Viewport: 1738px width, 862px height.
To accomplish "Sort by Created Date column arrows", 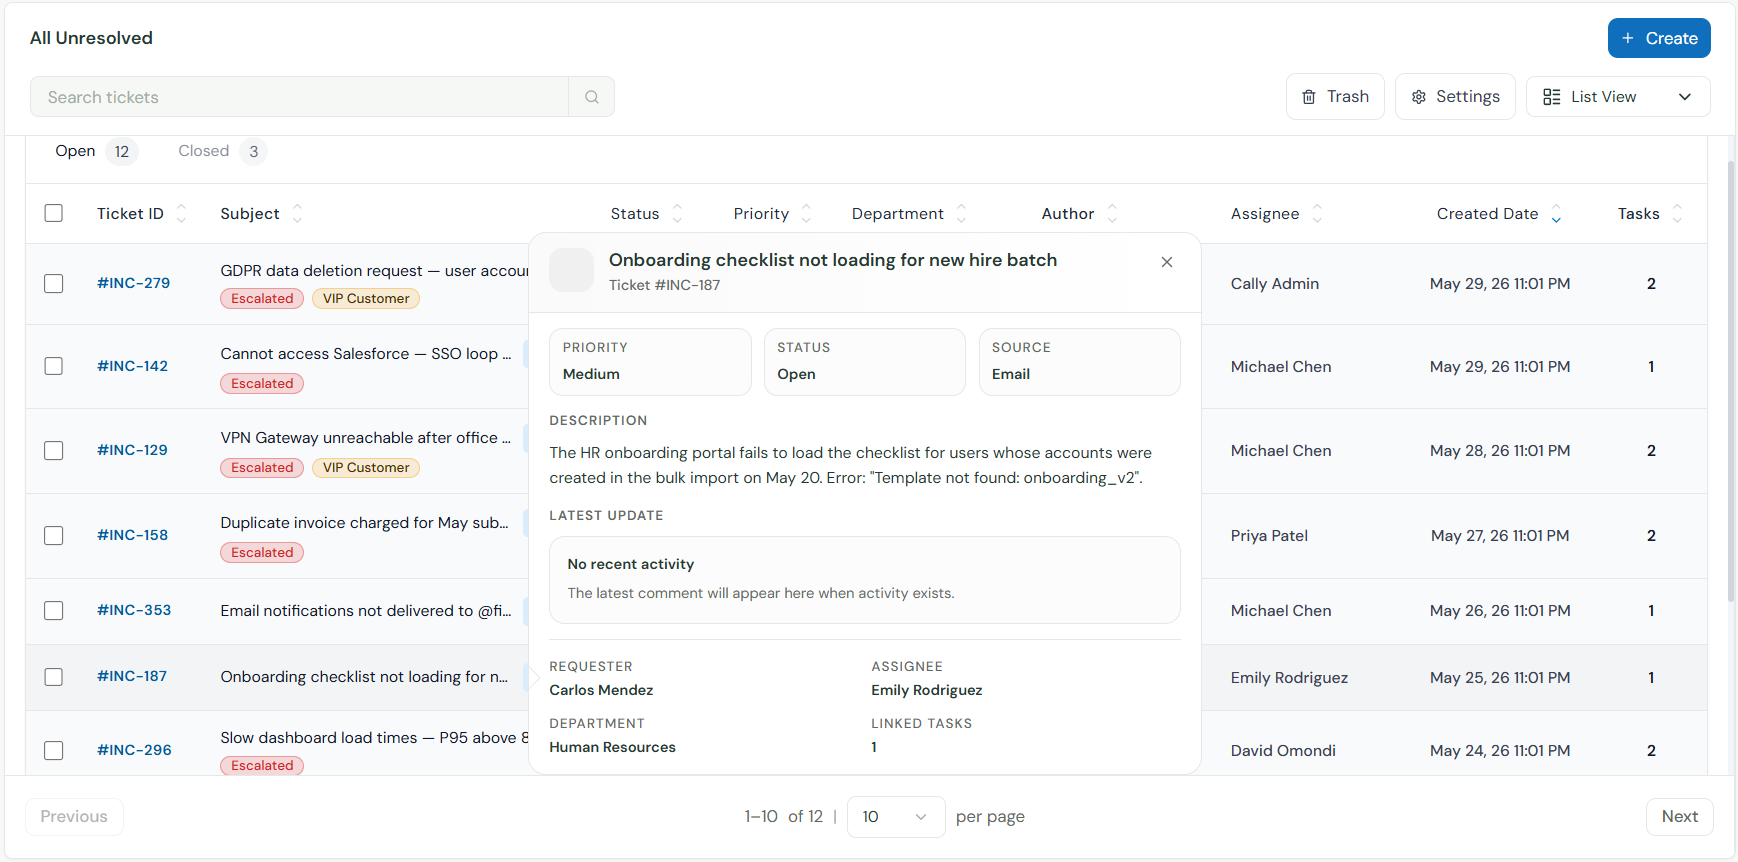I will tap(1556, 214).
